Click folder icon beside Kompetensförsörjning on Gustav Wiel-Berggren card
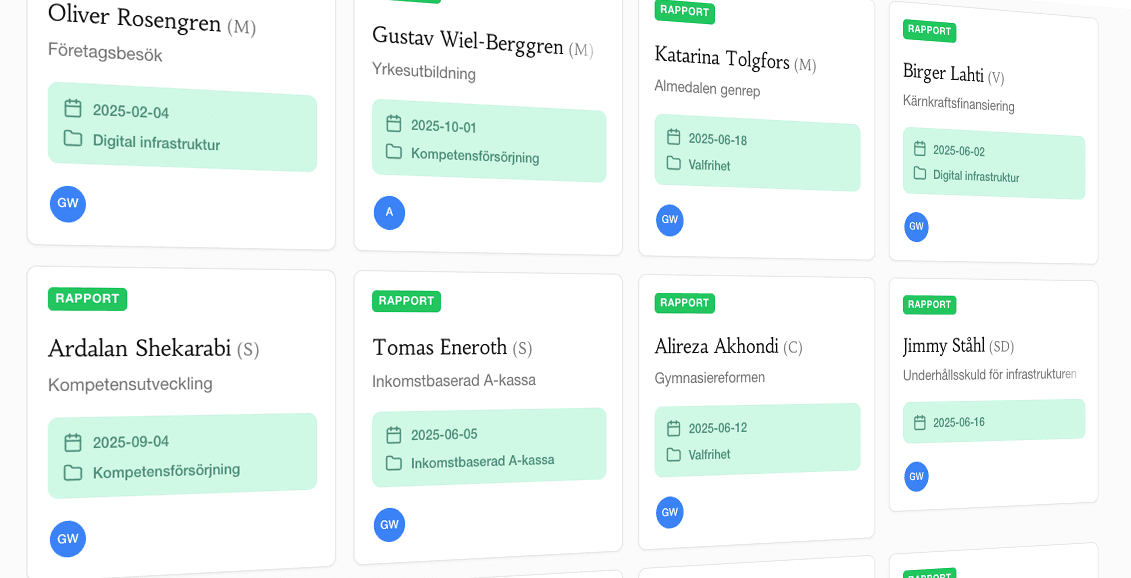 (x=394, y=152)
